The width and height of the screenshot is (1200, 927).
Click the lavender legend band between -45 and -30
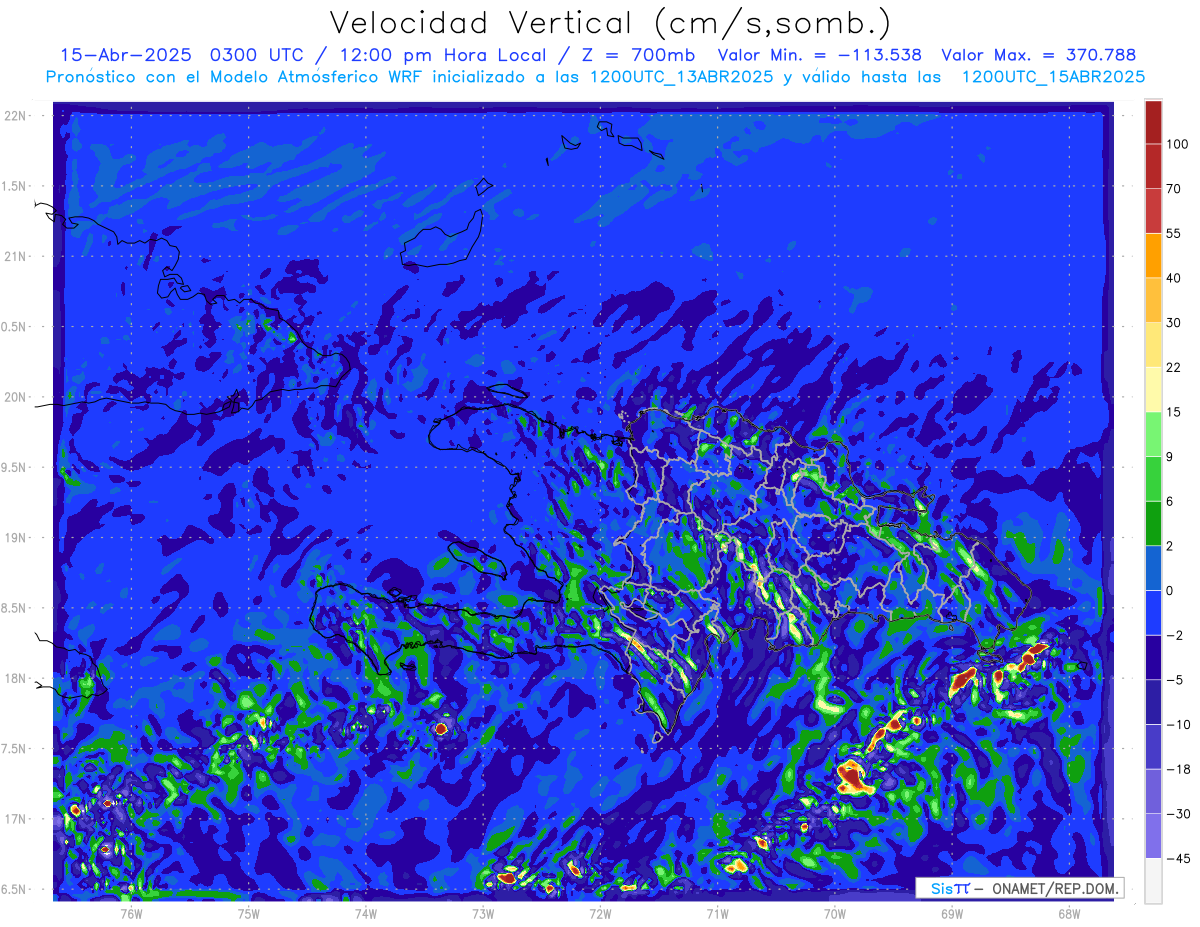[1153, 836]
